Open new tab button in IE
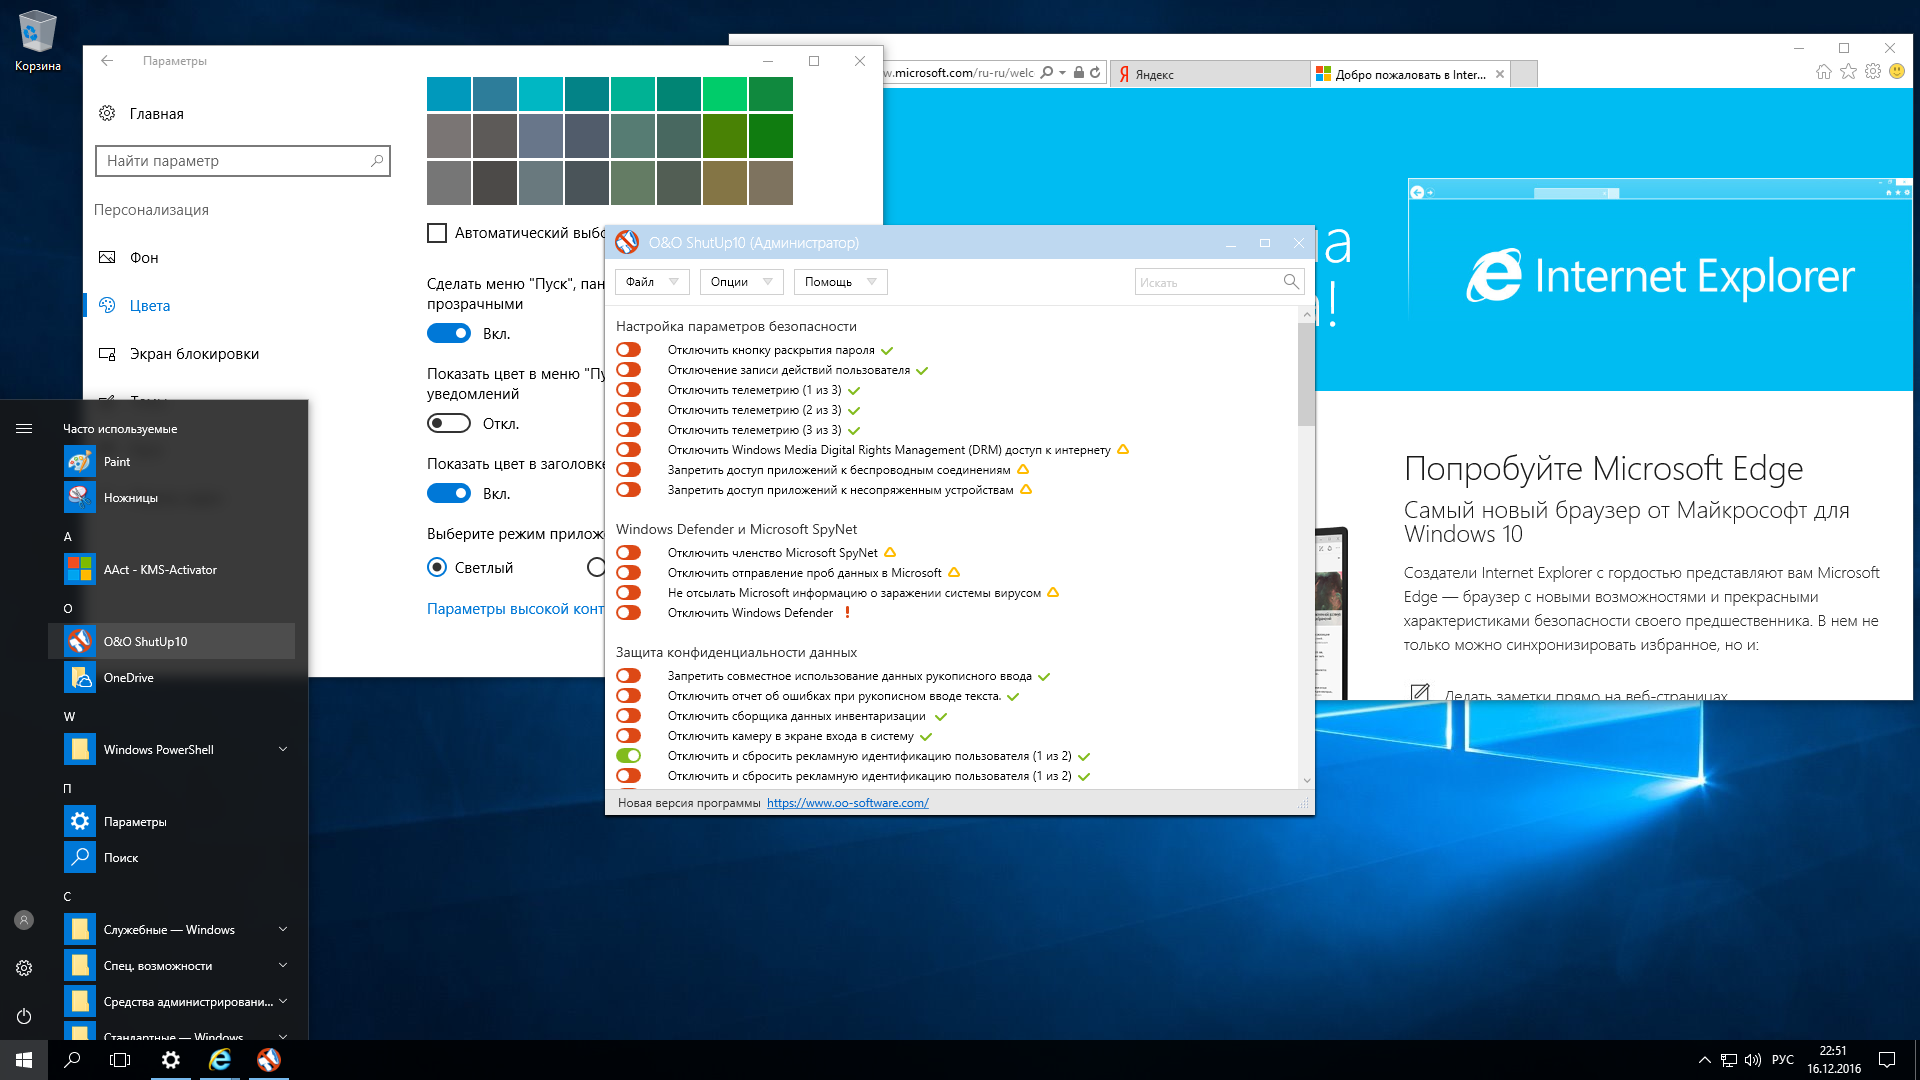This screenshot has height=1080, width=1920. tap(1524, 74)
